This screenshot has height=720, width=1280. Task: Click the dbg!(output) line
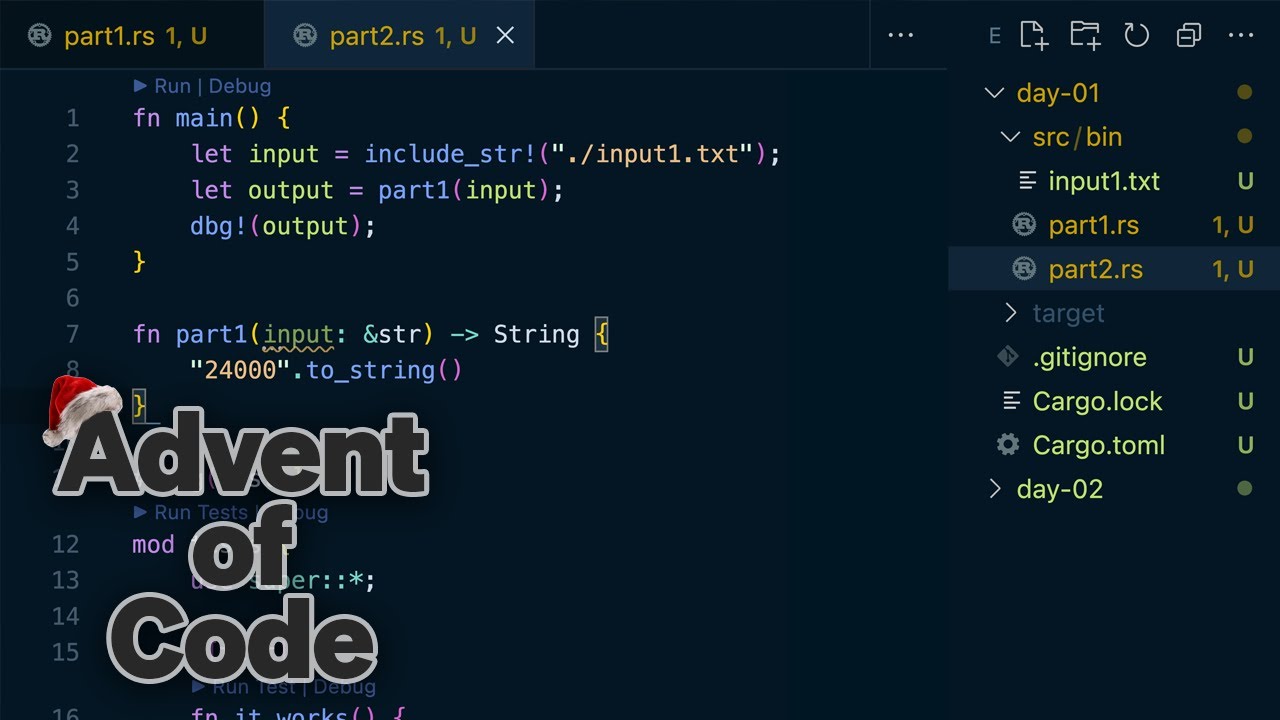[283, 226]
